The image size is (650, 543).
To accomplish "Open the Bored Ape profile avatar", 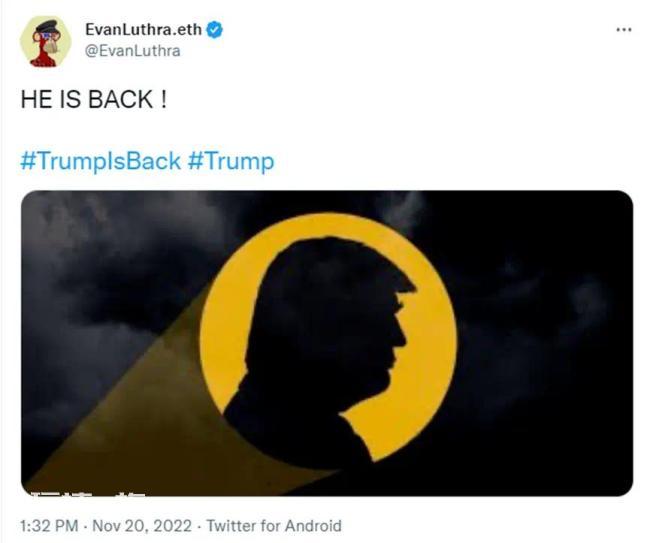I will (46, 41).
